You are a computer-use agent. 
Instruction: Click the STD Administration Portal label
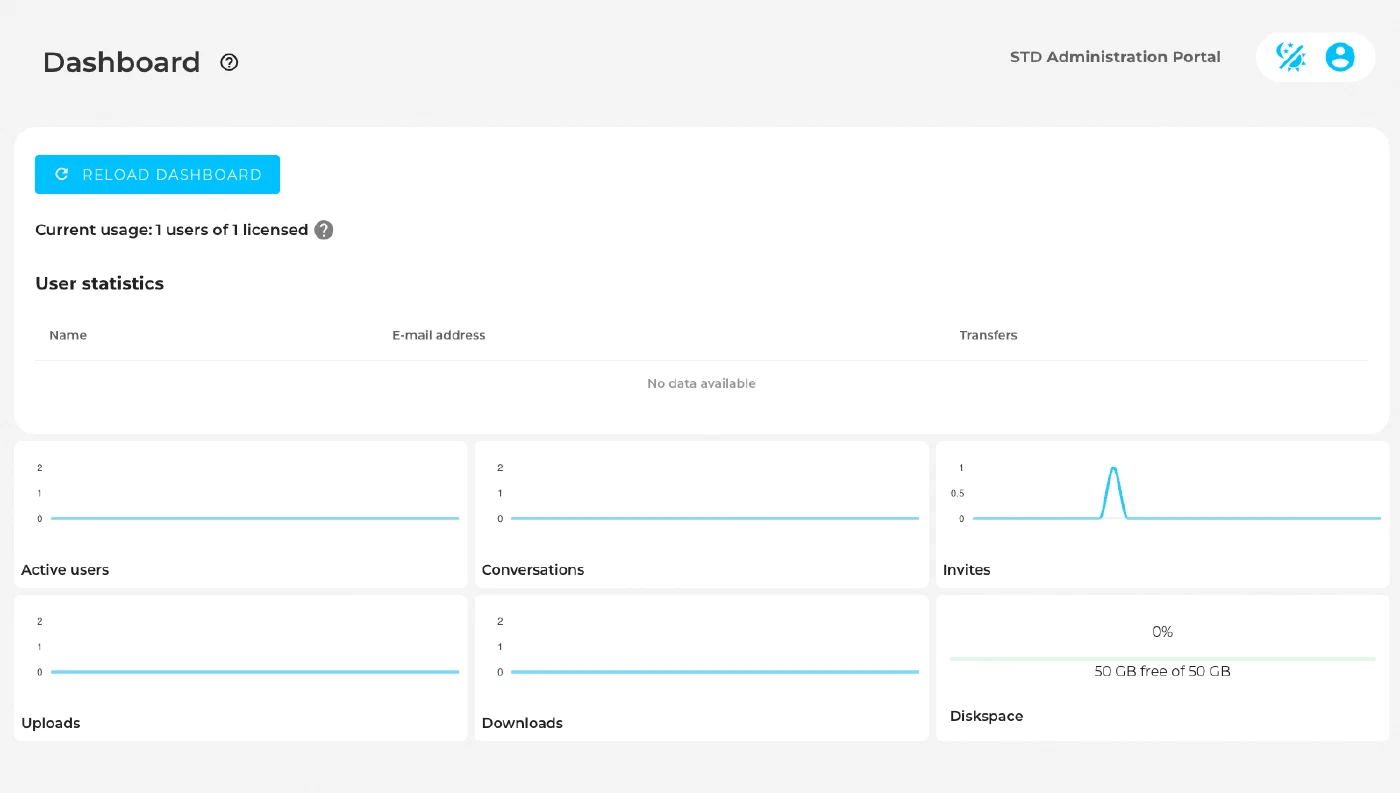coord(1115,57)
